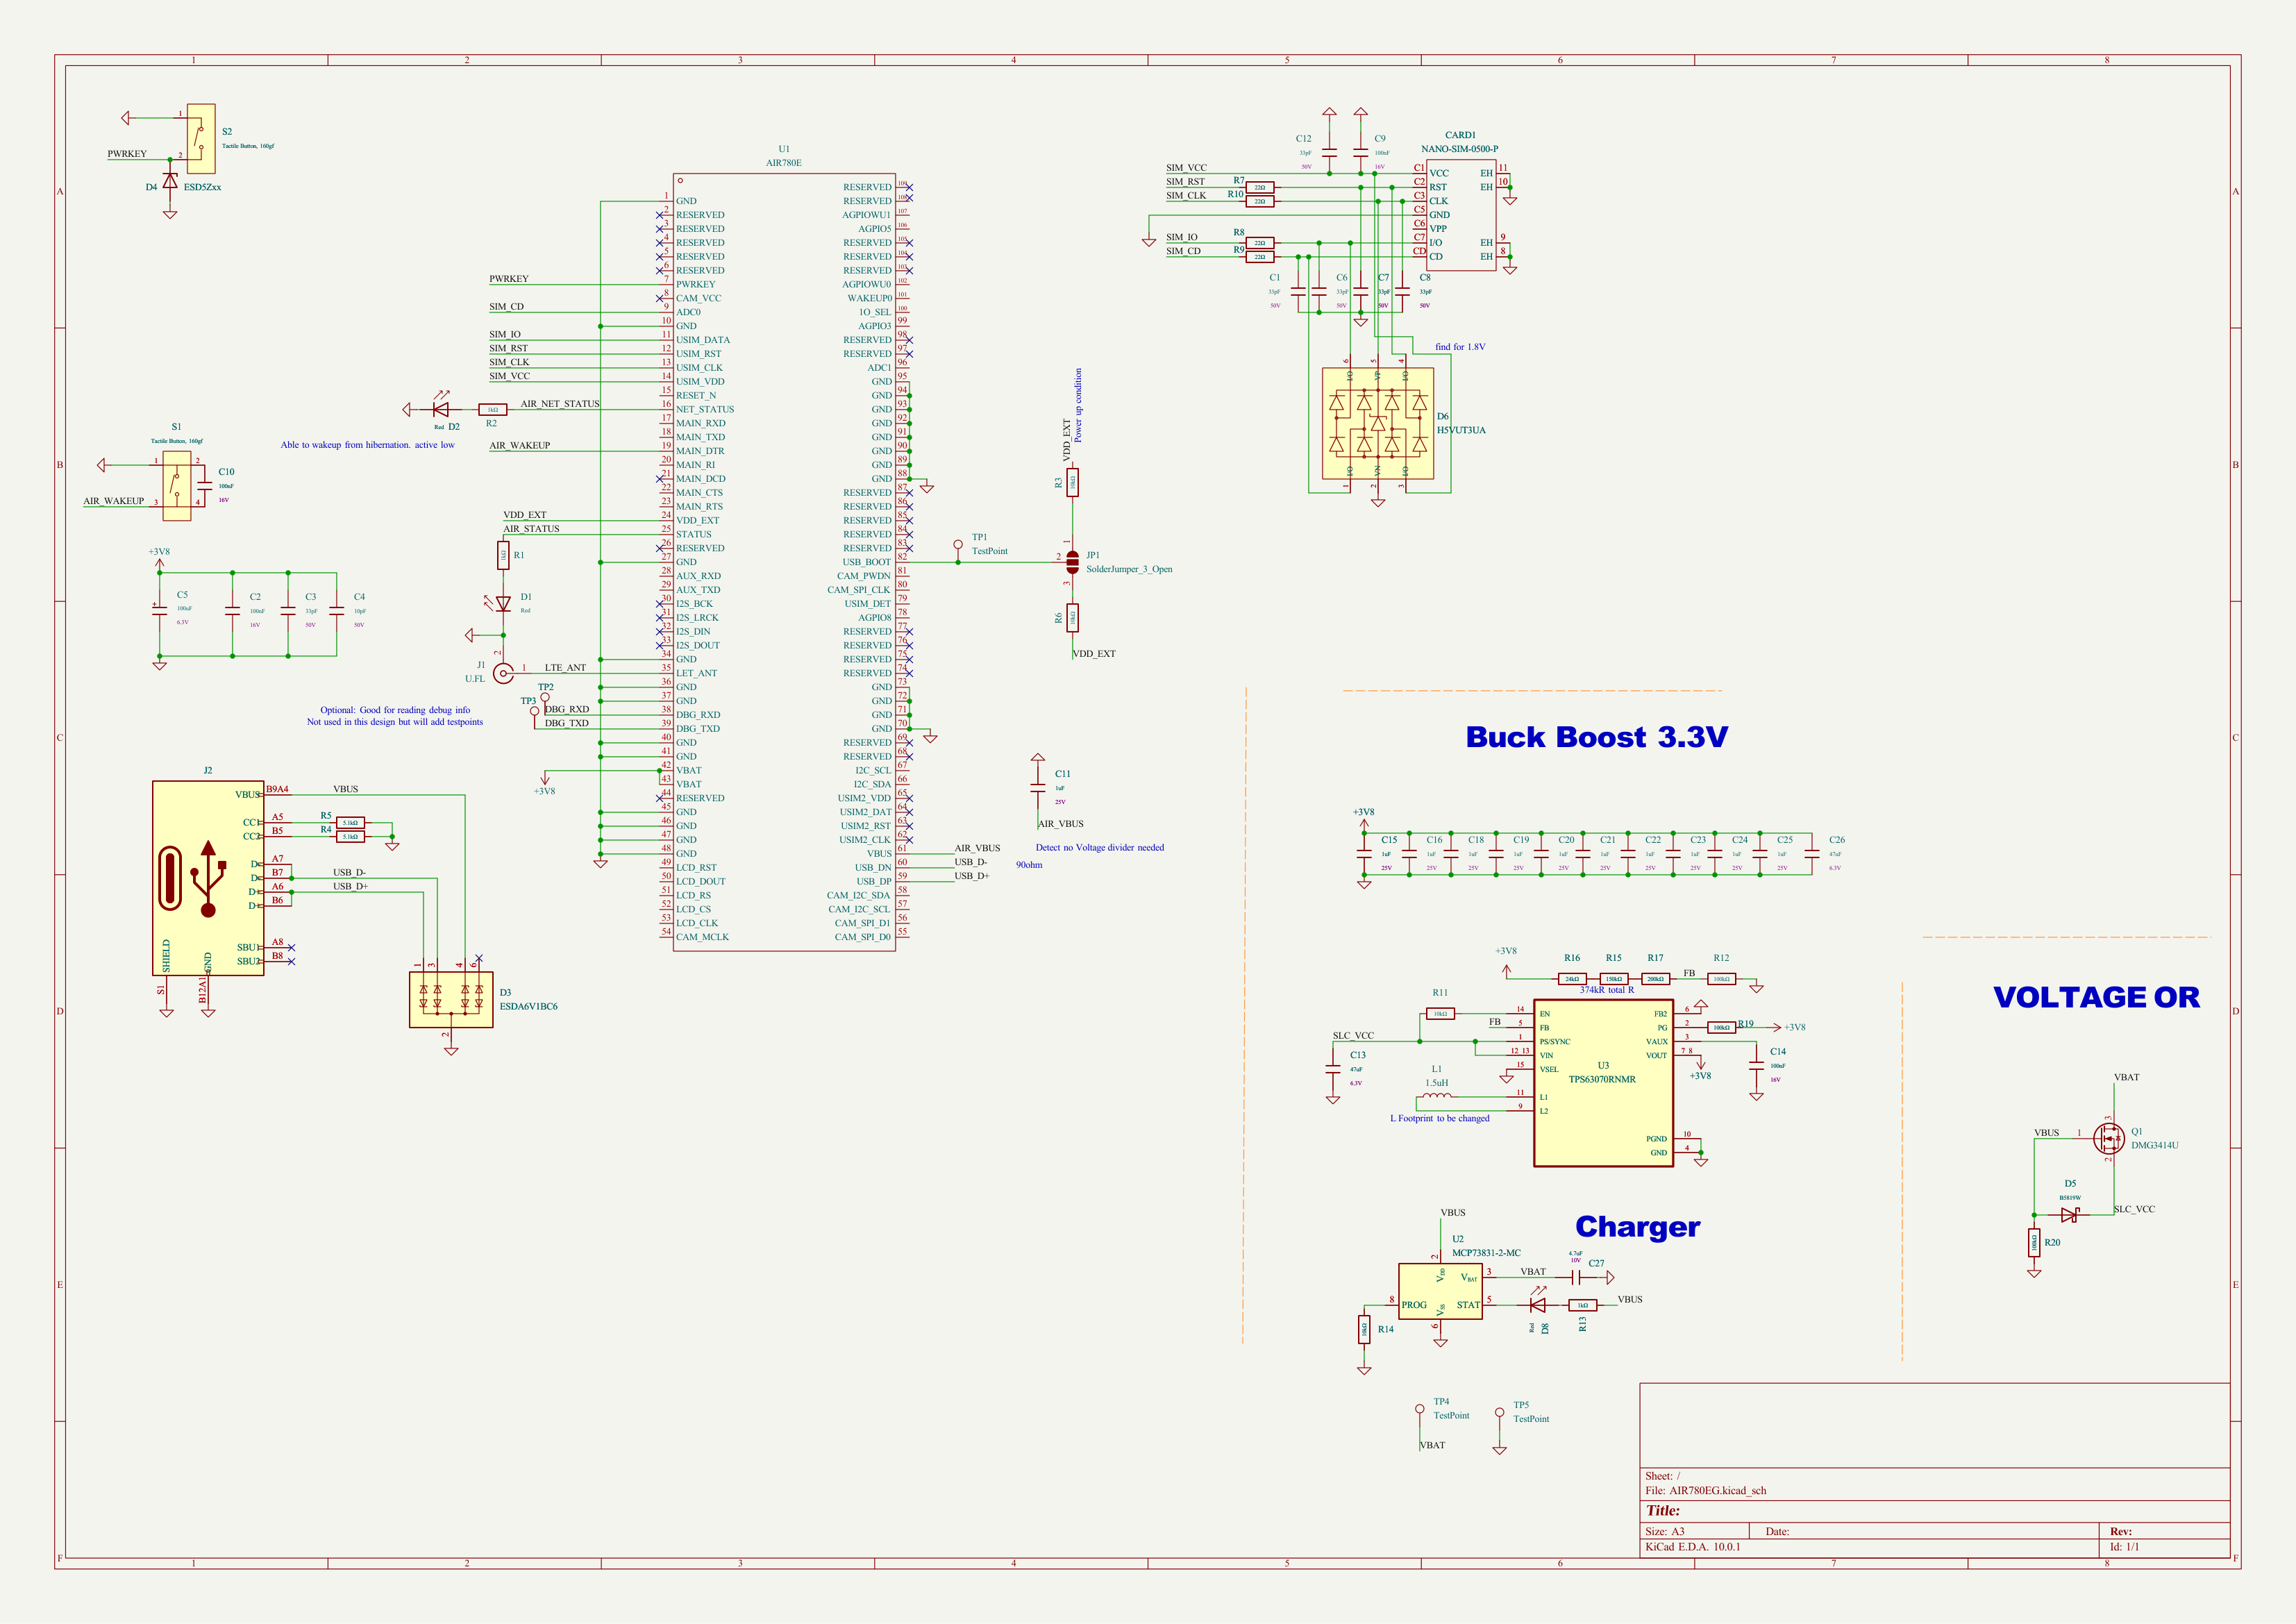Select the 'Power up condition' vertical note

(x=1078, y=405)
